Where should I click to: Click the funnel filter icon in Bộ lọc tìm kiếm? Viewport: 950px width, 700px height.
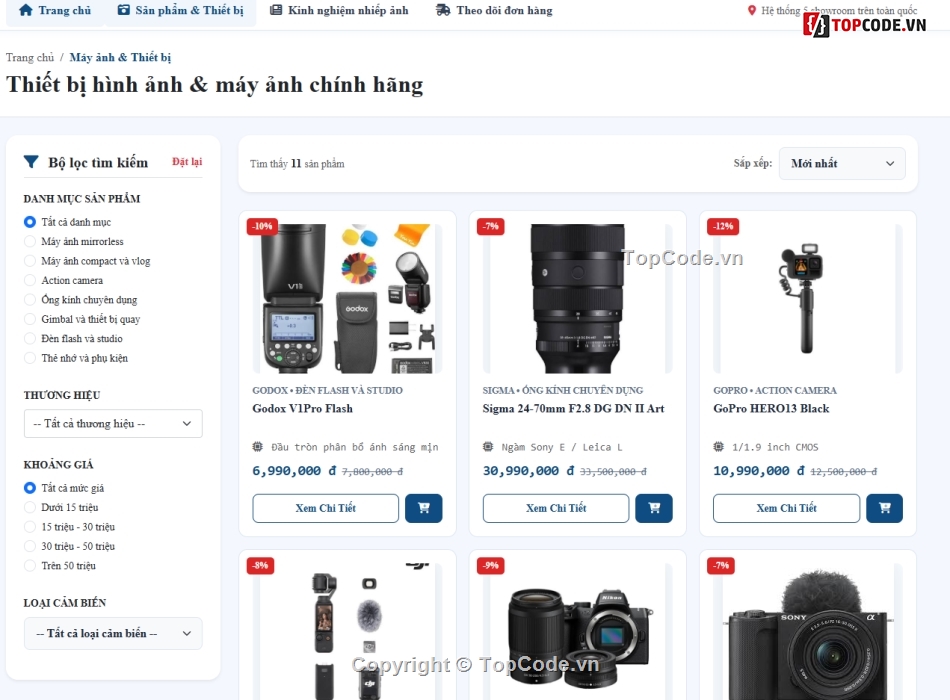click(x=31, y=162)
